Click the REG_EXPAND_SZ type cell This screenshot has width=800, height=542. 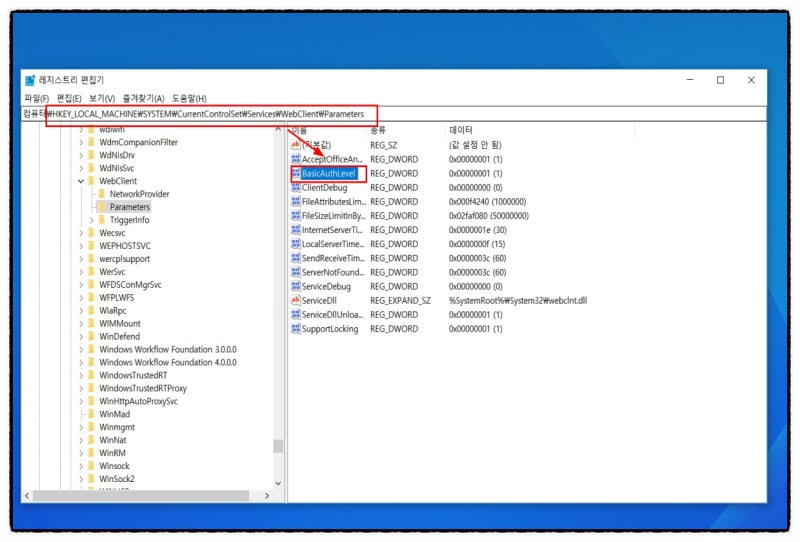click(400, 301)
